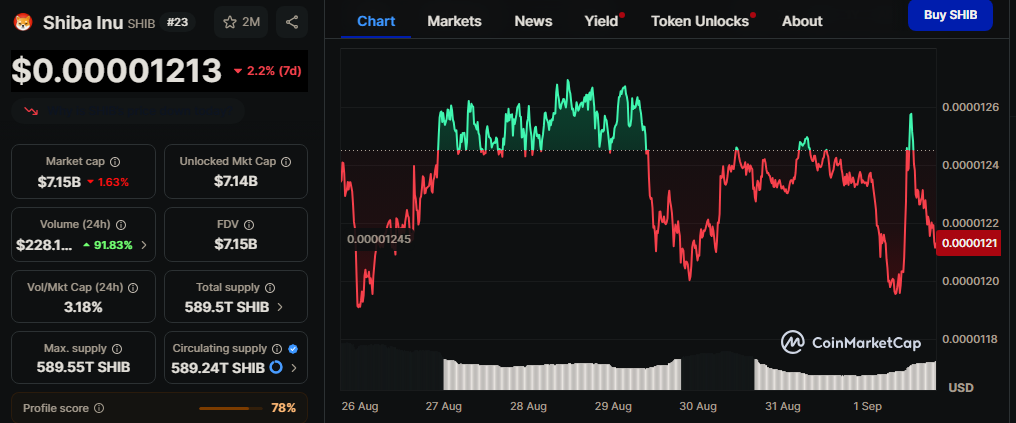This screenshot has height=423, width=1016.
Task: Expand Total supply details chevron
Action: point(280,307)
